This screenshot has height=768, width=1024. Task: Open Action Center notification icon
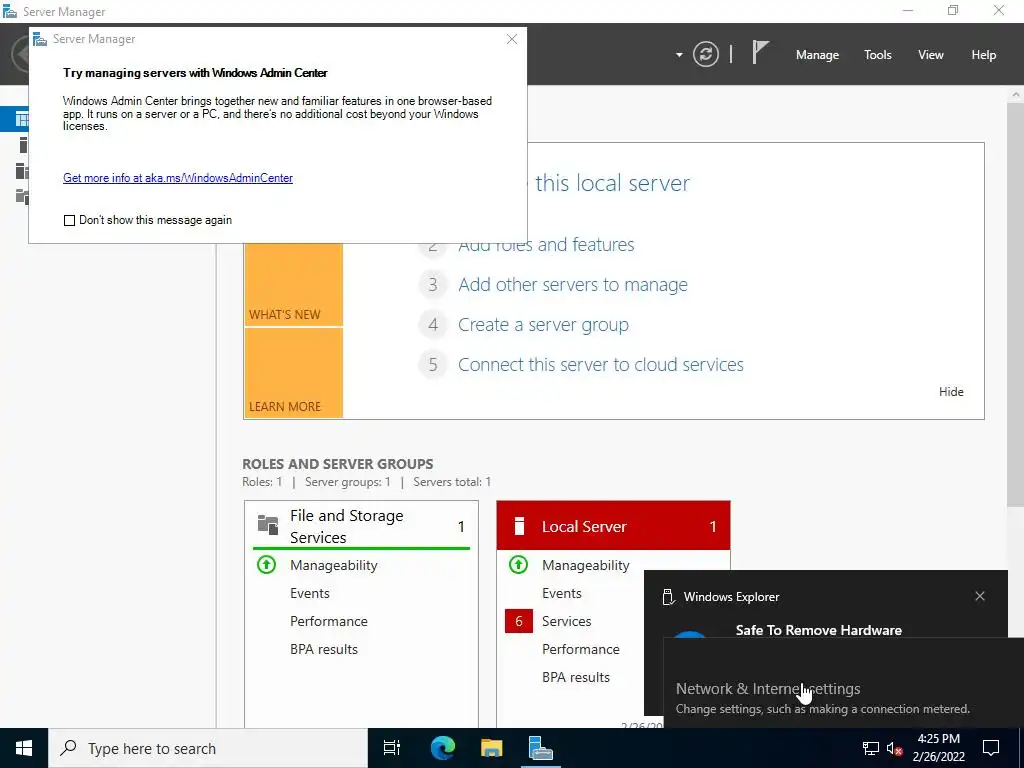click(991, 748)
